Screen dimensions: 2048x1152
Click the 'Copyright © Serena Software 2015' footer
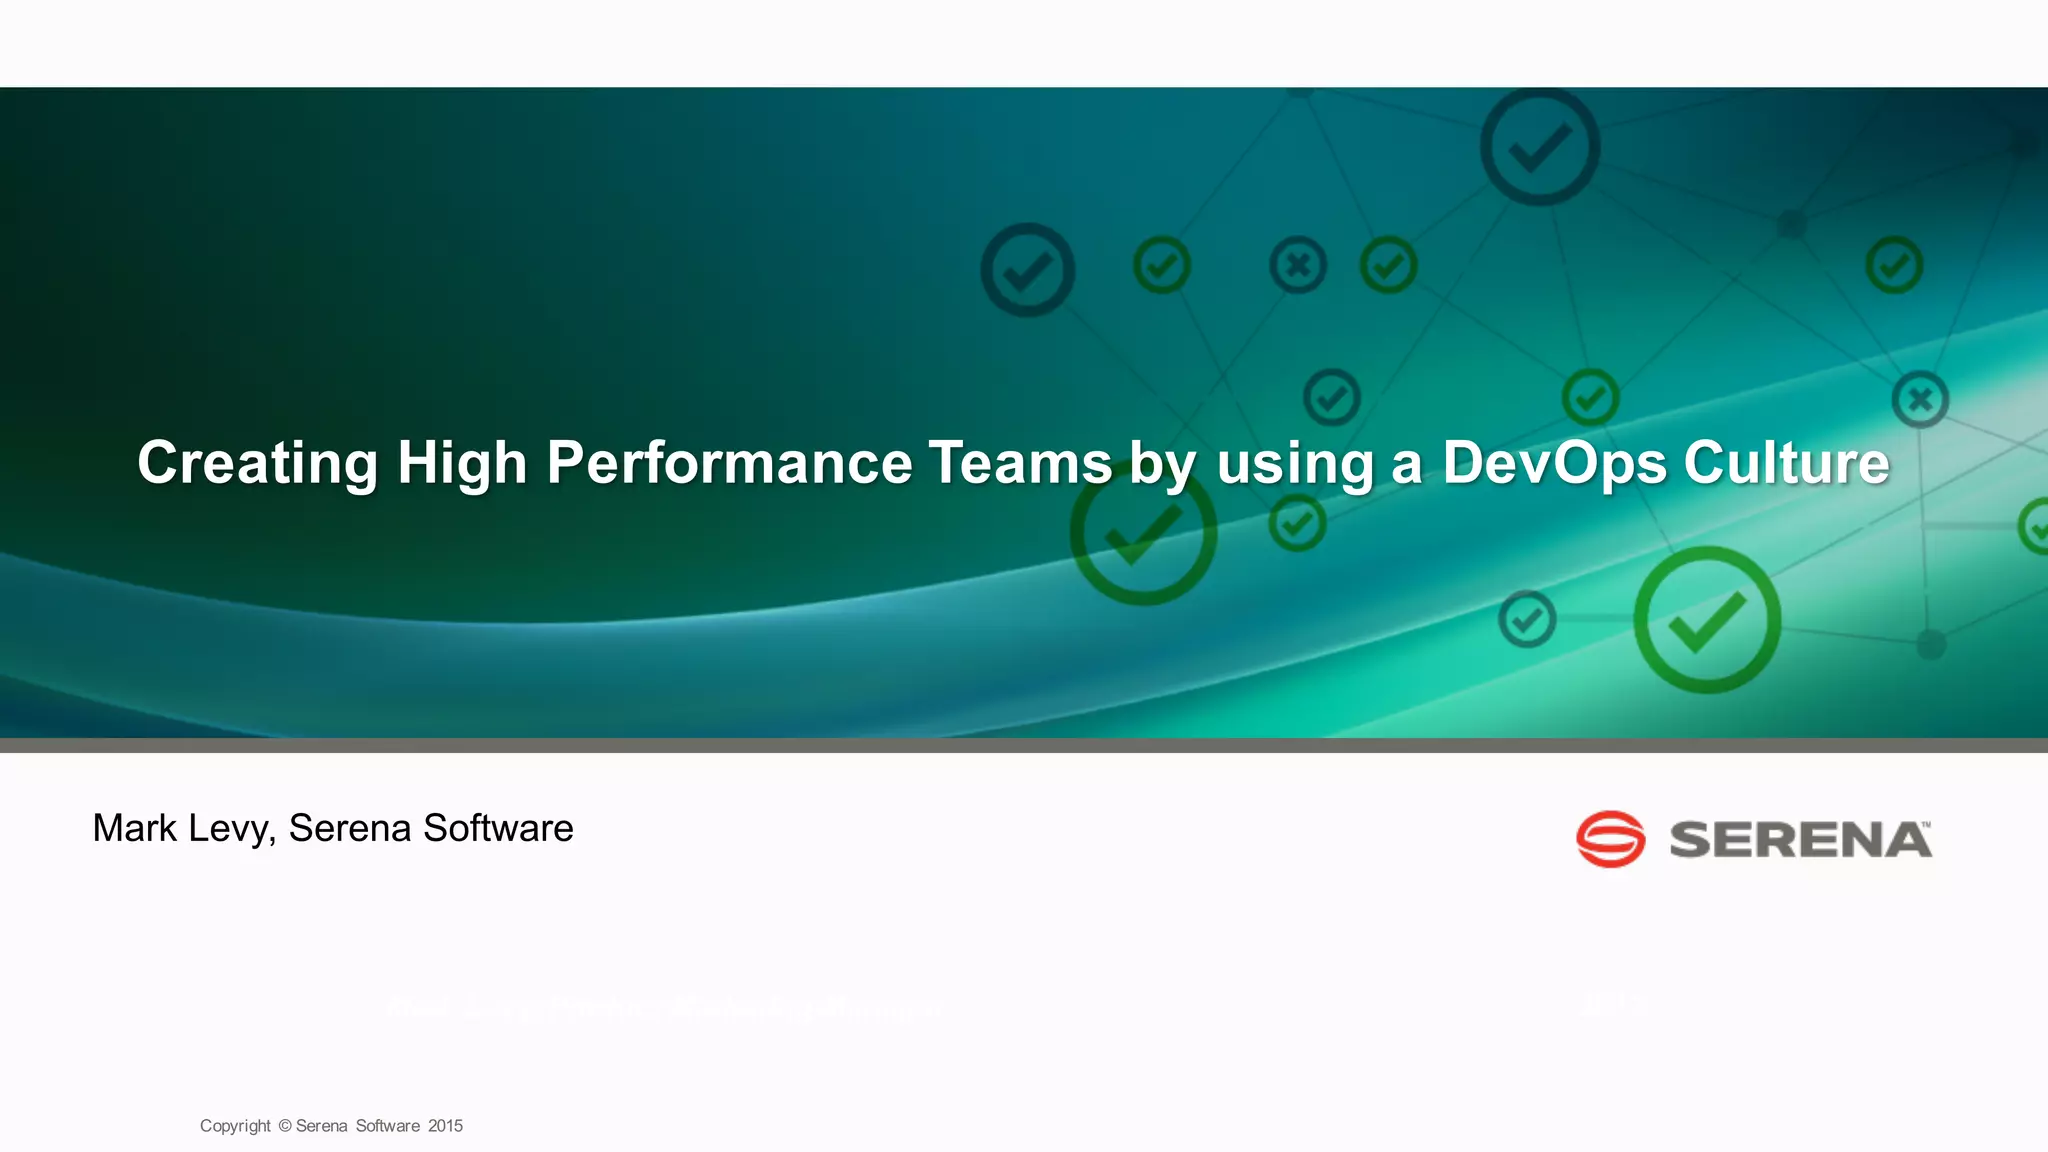click(x=331, y=1126)
